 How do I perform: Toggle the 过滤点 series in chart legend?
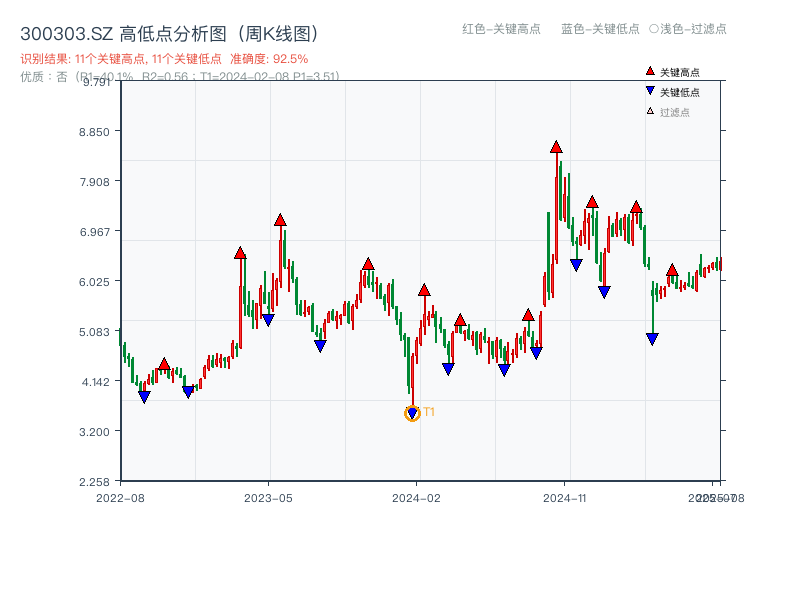point(668,112)
